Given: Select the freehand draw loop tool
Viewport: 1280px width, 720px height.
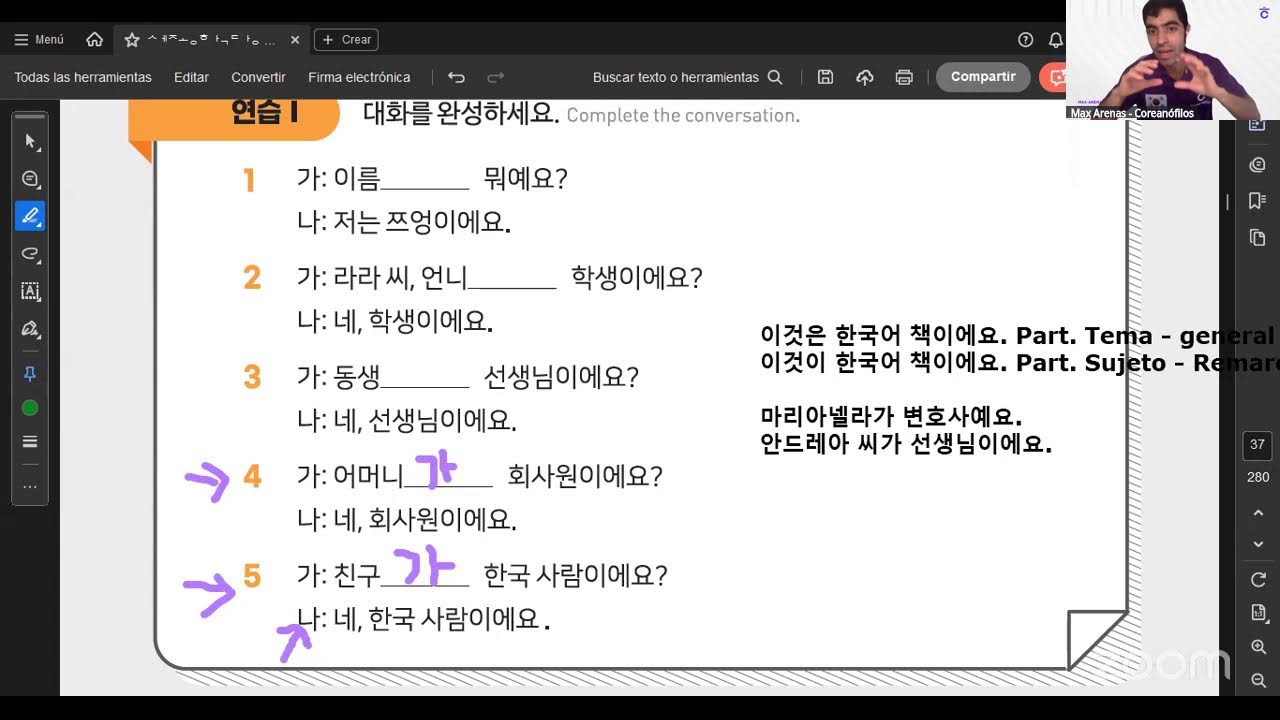Looking at the screenshot, I should (x=30, y=254).
